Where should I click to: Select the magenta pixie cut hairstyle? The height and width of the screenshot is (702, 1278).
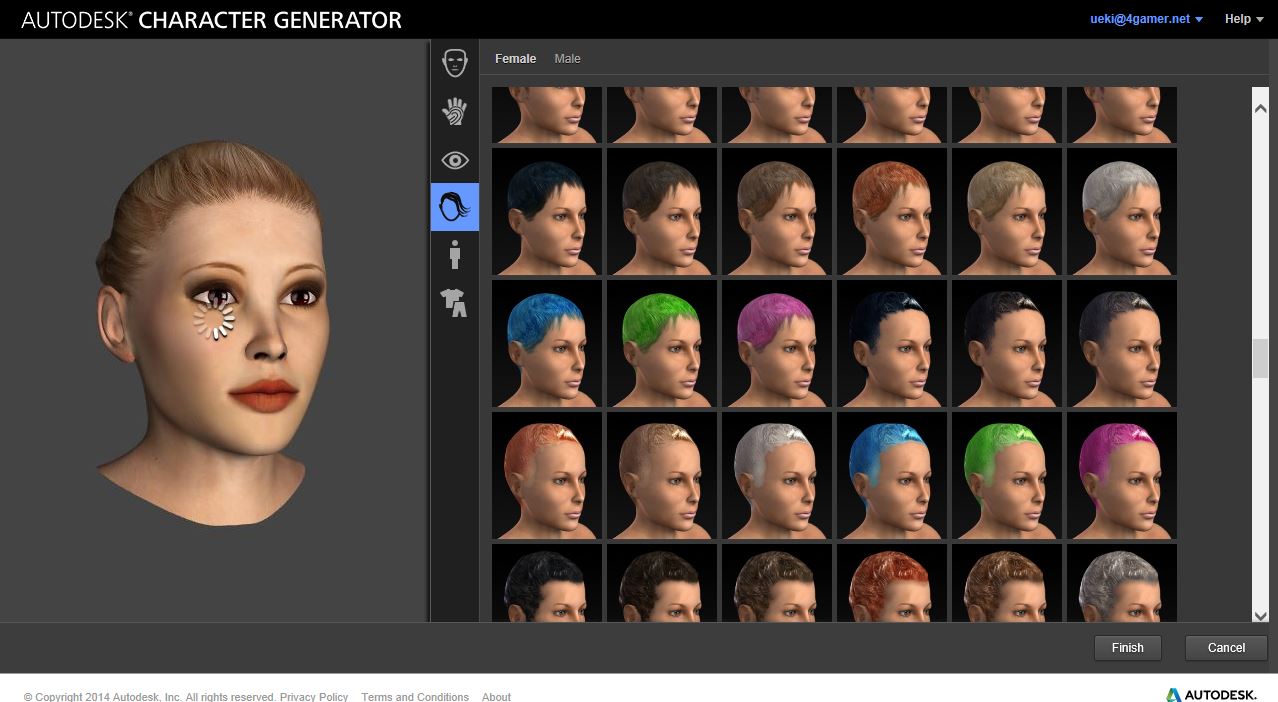point(777,344)
